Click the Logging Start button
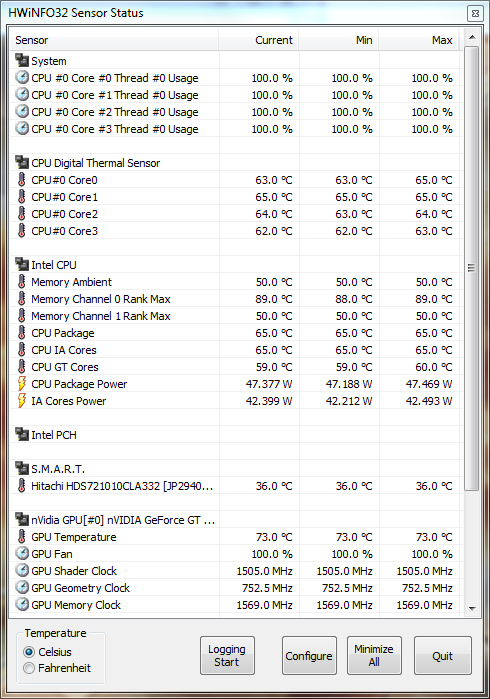 [227, 655]
